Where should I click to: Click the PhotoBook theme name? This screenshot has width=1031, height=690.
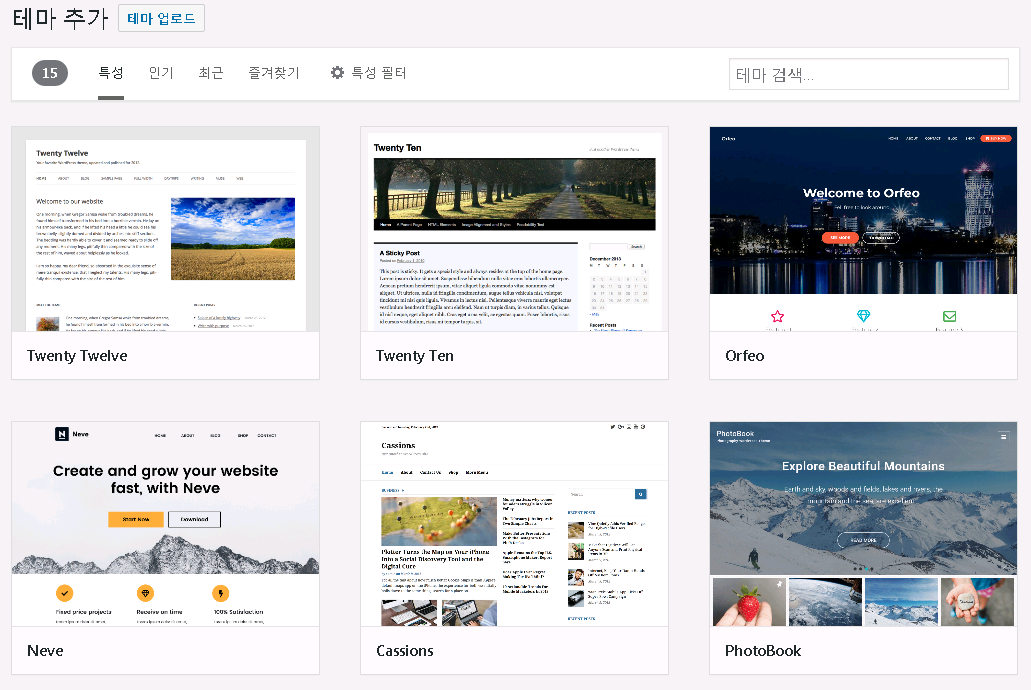pyautogui.click(x=763, y=651)
